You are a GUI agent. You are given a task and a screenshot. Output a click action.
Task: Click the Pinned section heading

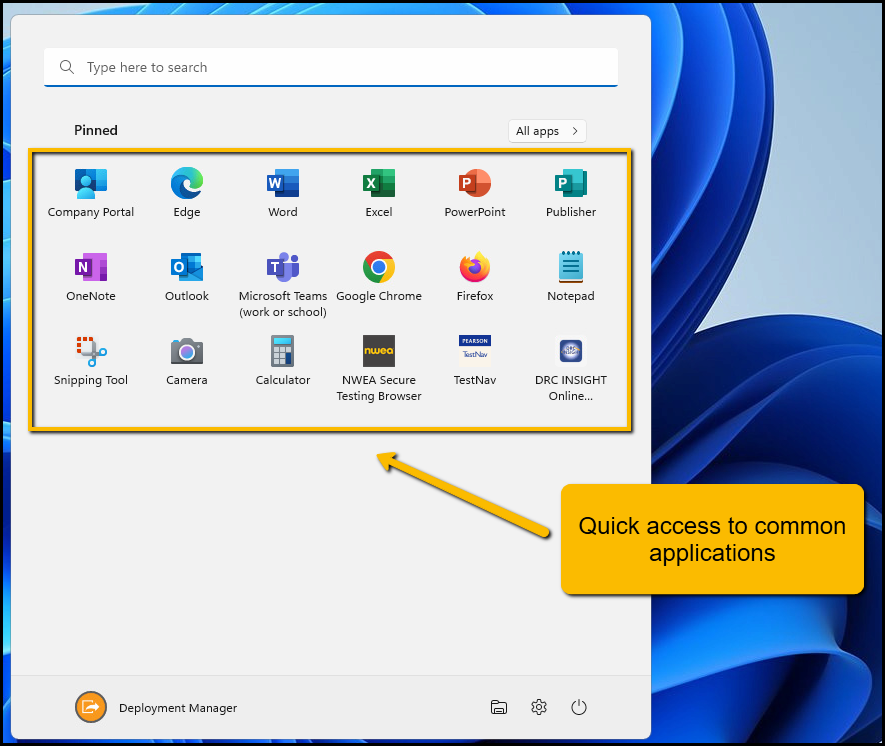pos(96,130)
